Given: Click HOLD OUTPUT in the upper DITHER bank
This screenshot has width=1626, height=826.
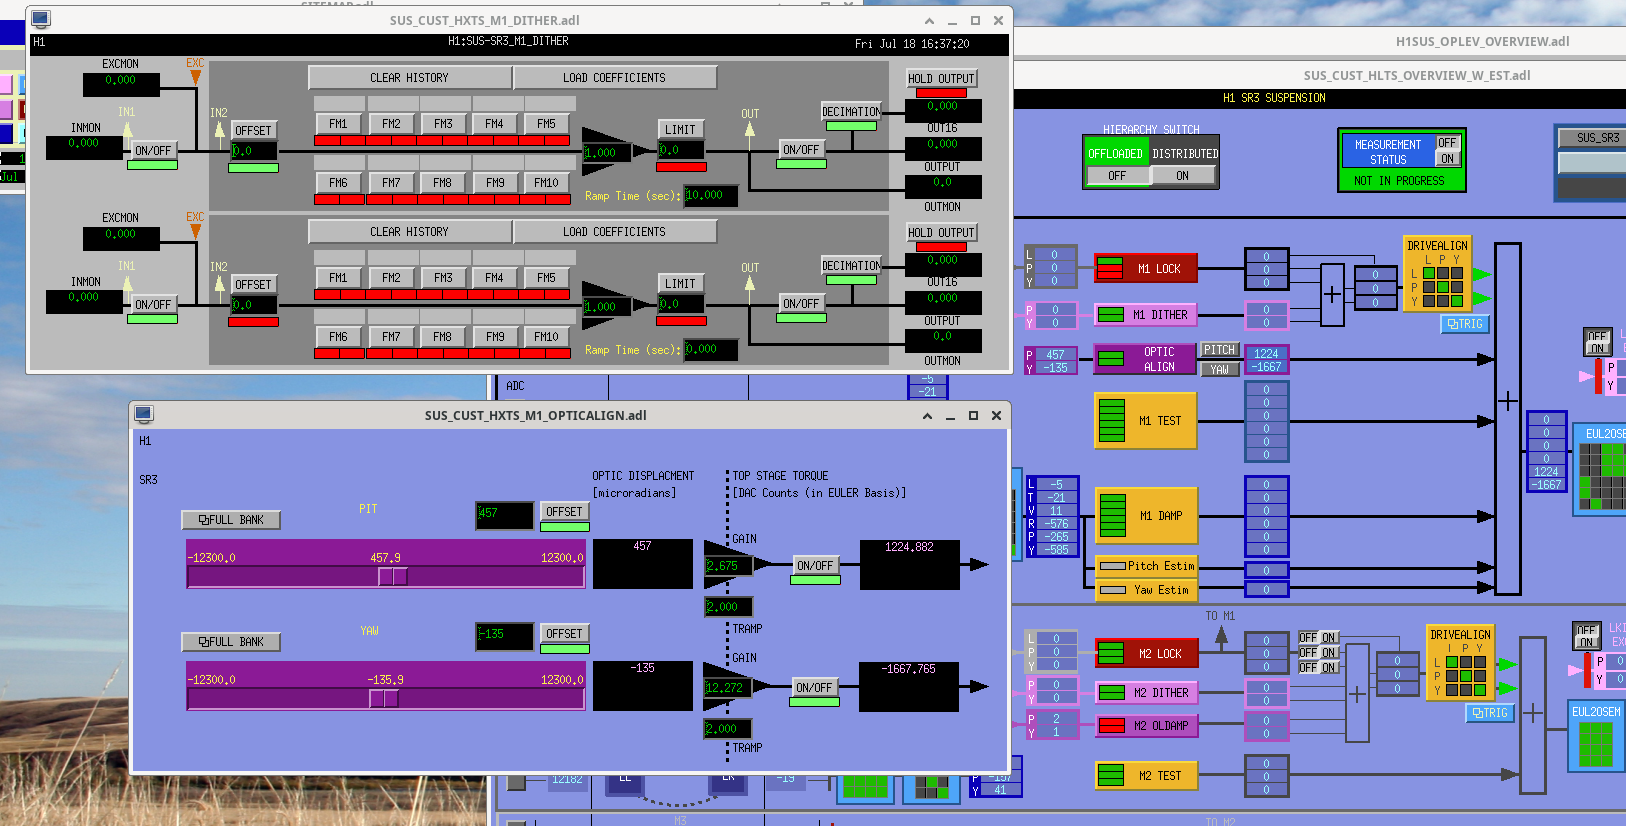Looking at the screenshot, I should click(942, 79).
